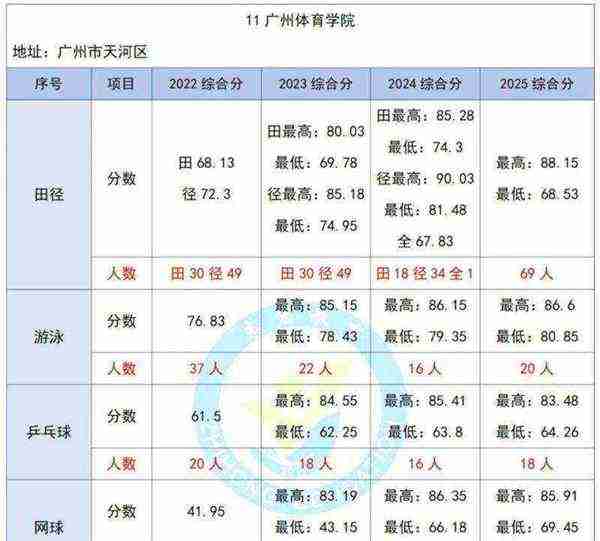The image size is (600, 541).
Task: Click the entry "最低：80.85"
Action: [x=537, y=336]
